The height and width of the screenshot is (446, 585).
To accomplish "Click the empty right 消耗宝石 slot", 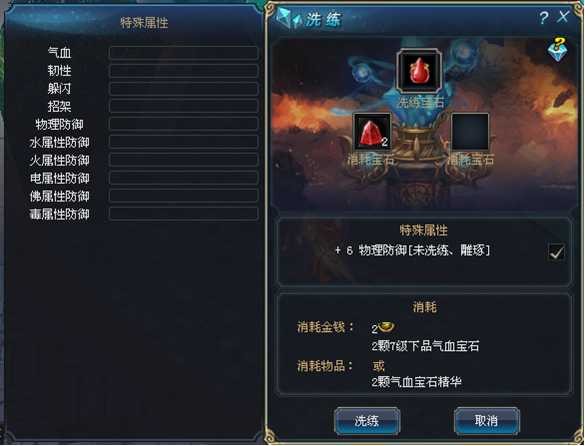I will pyautogui.click(x=470, y=132).
